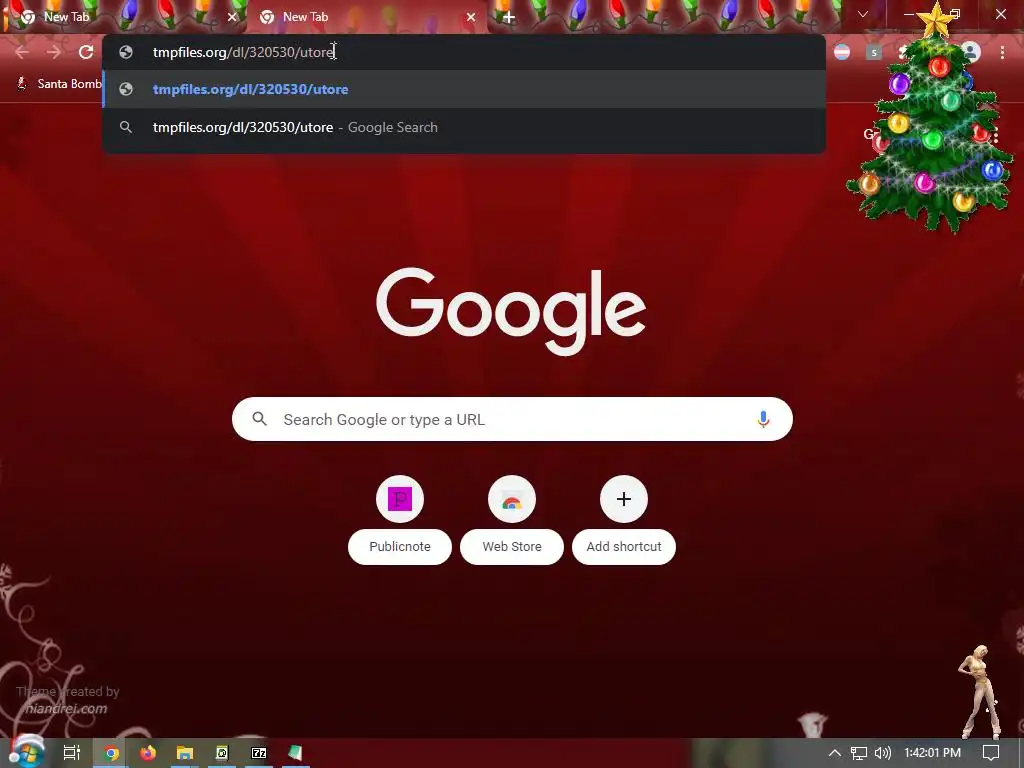Click the striped flag extension icon
Image resolution: width=1024 pixels, height=768 pixels.
[x=842, y=52]
